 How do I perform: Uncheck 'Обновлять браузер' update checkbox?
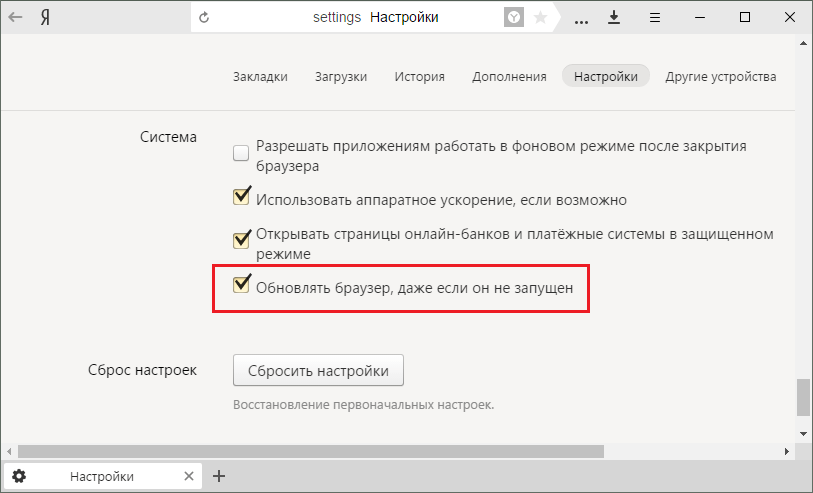tap(241, 286)
